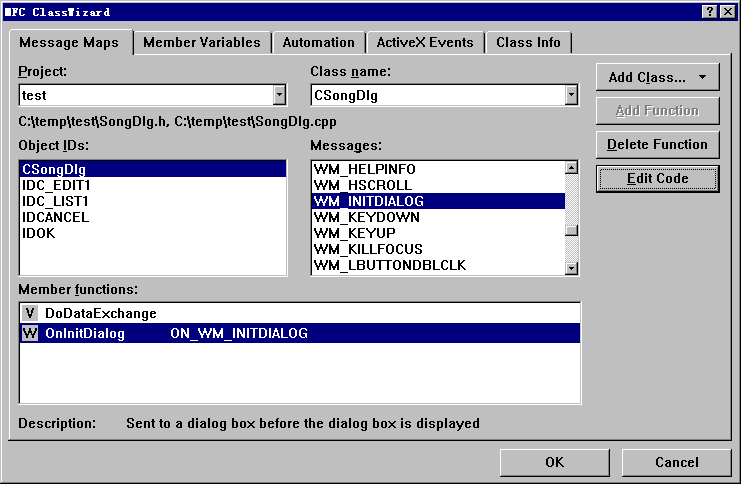Select WM_KILLFOCUS message
The width and height of the screenshot is (741, 484).
point(439,249)
